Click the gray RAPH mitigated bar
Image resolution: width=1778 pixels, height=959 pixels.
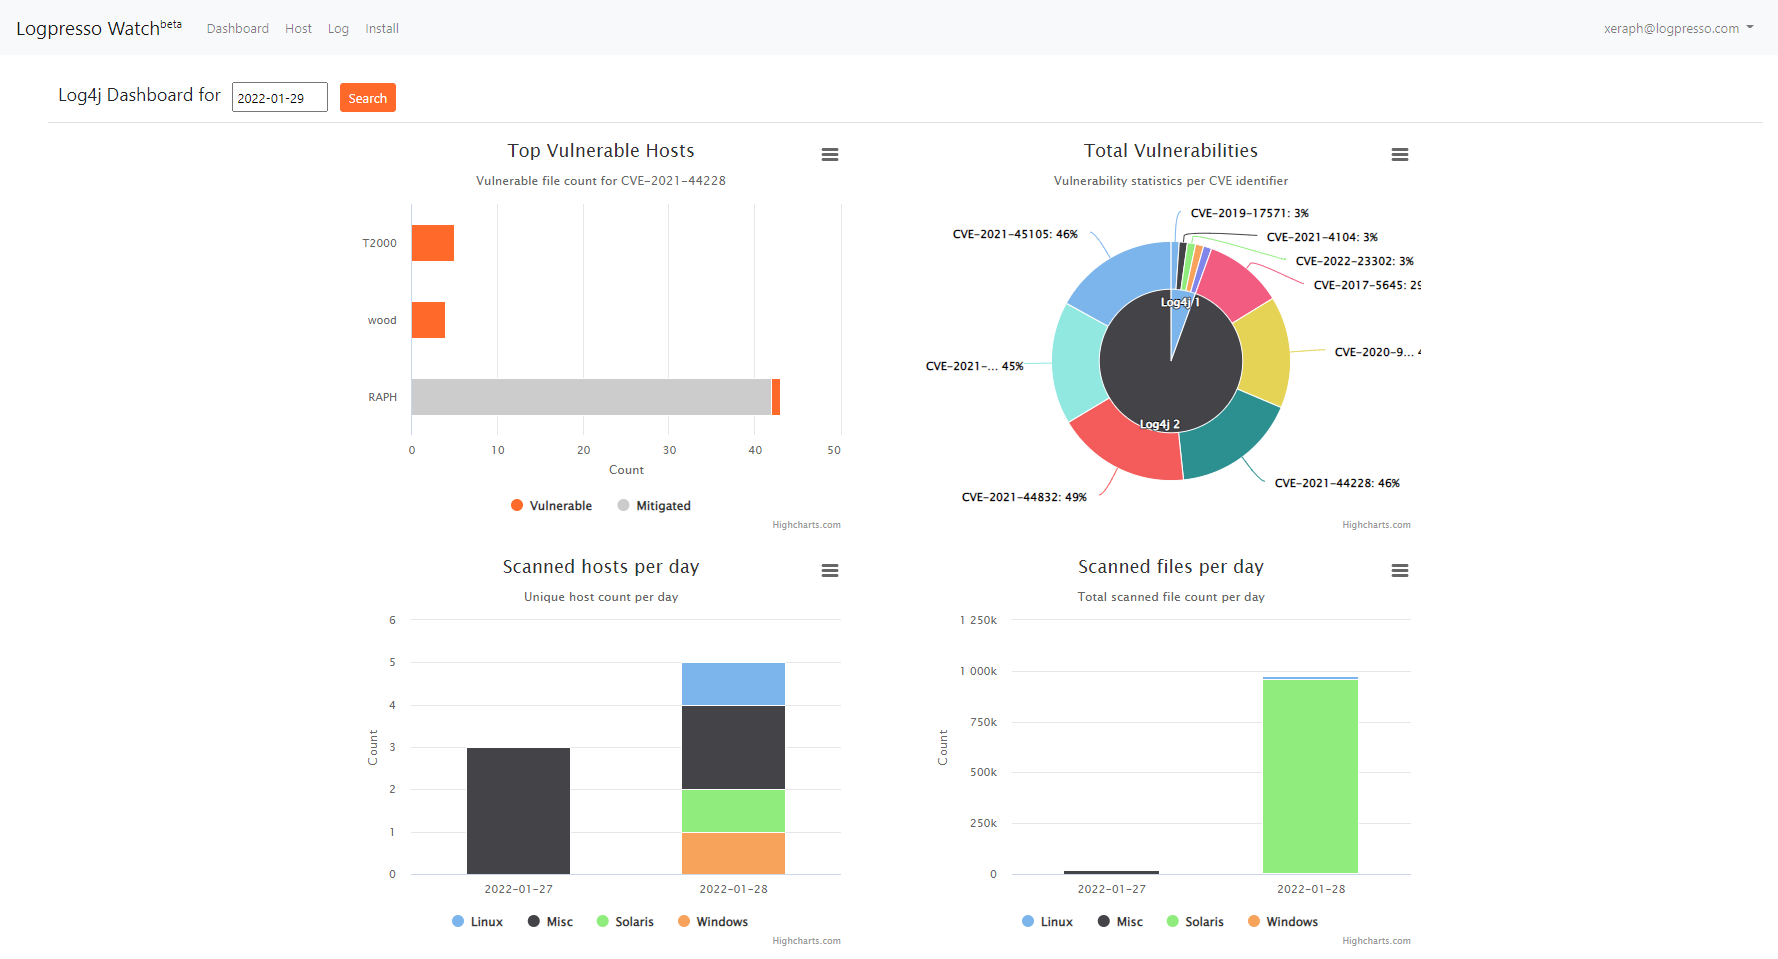click(x=590, y=397)
